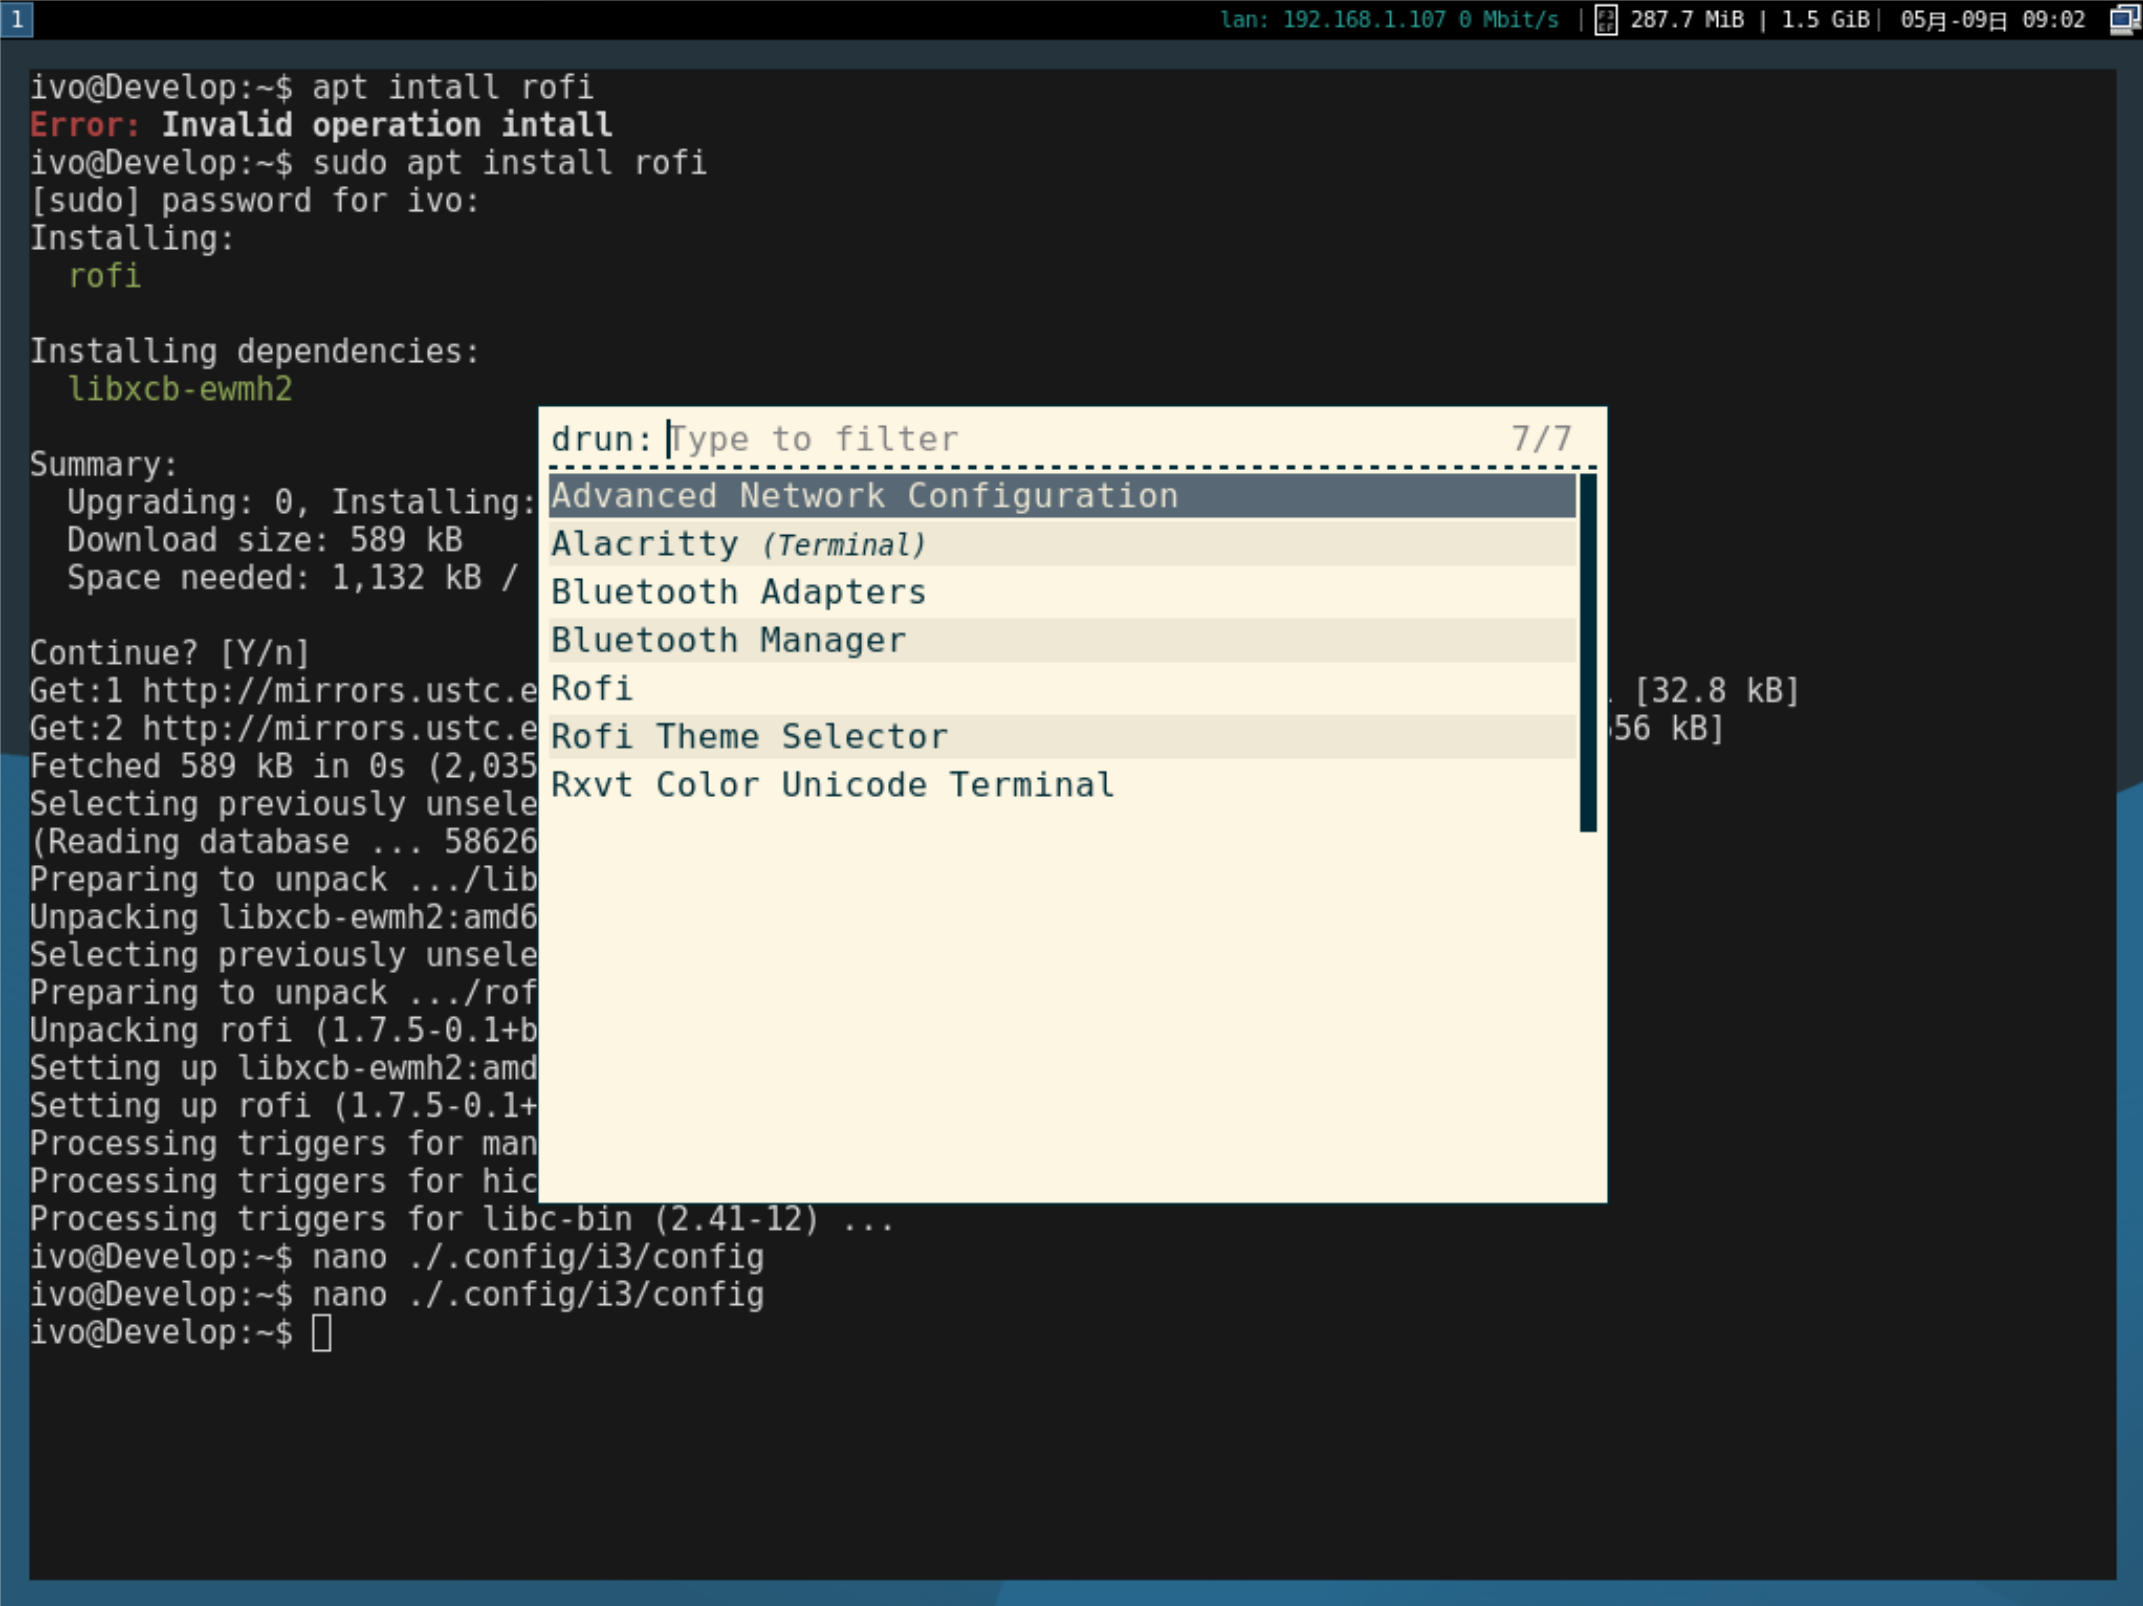The width and height of the screenshot is (2143, 1606).
Task: Launch Rxvt Color Unicode Terminal
Action: pos(1062,784)
